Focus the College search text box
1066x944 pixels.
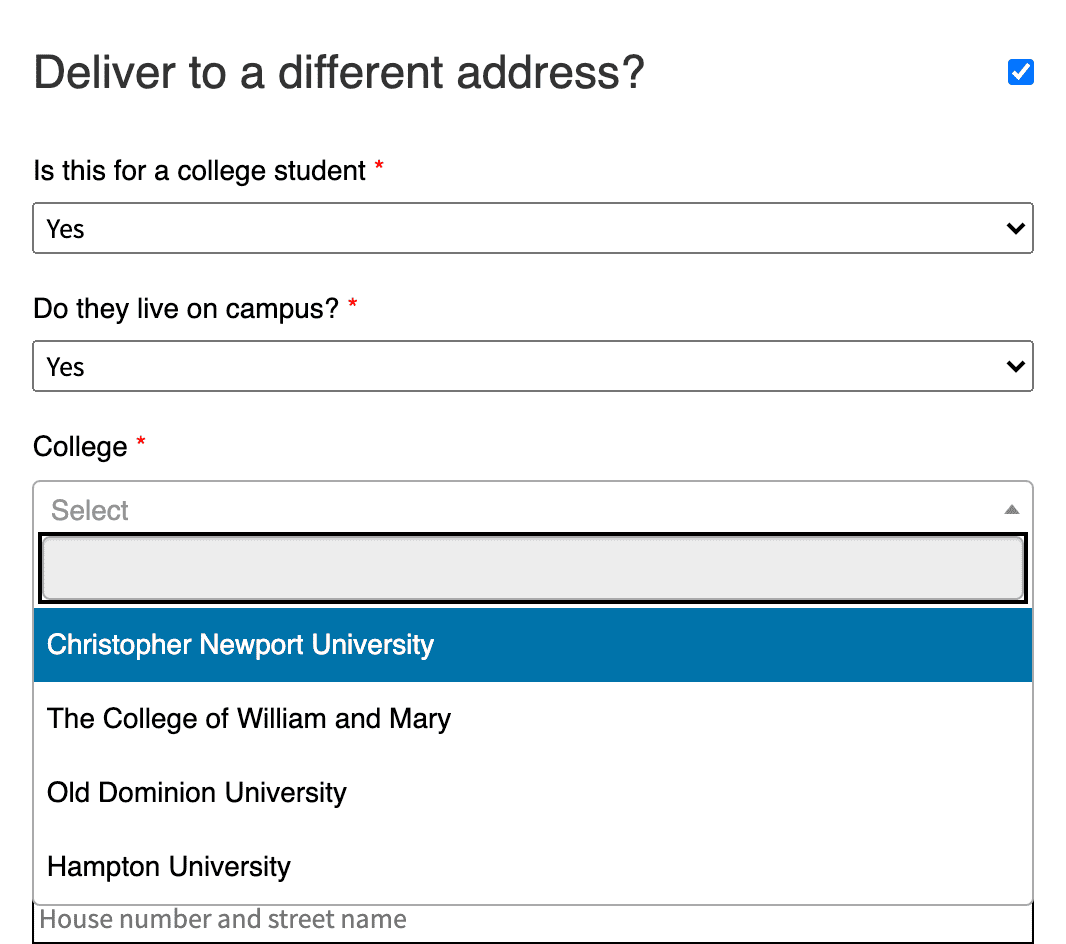coord(533,568)
